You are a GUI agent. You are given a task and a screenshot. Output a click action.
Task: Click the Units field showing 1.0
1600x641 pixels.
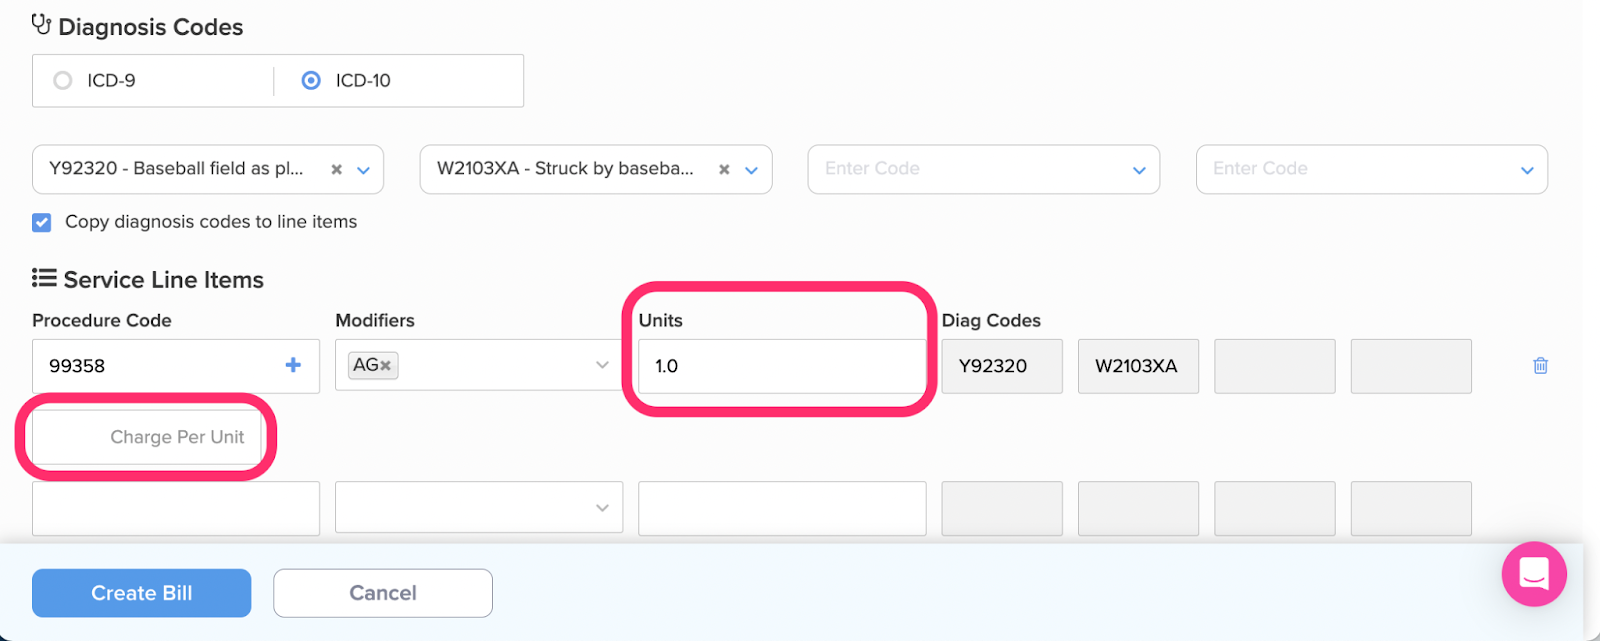pos(782,365)
